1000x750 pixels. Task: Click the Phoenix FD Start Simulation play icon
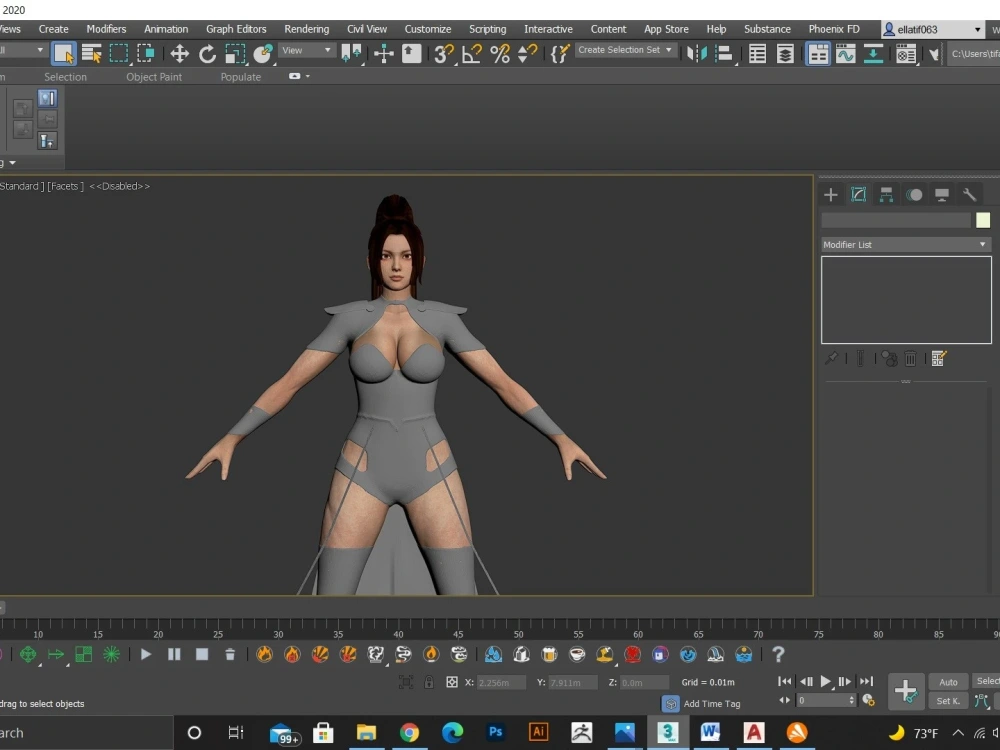145,654
